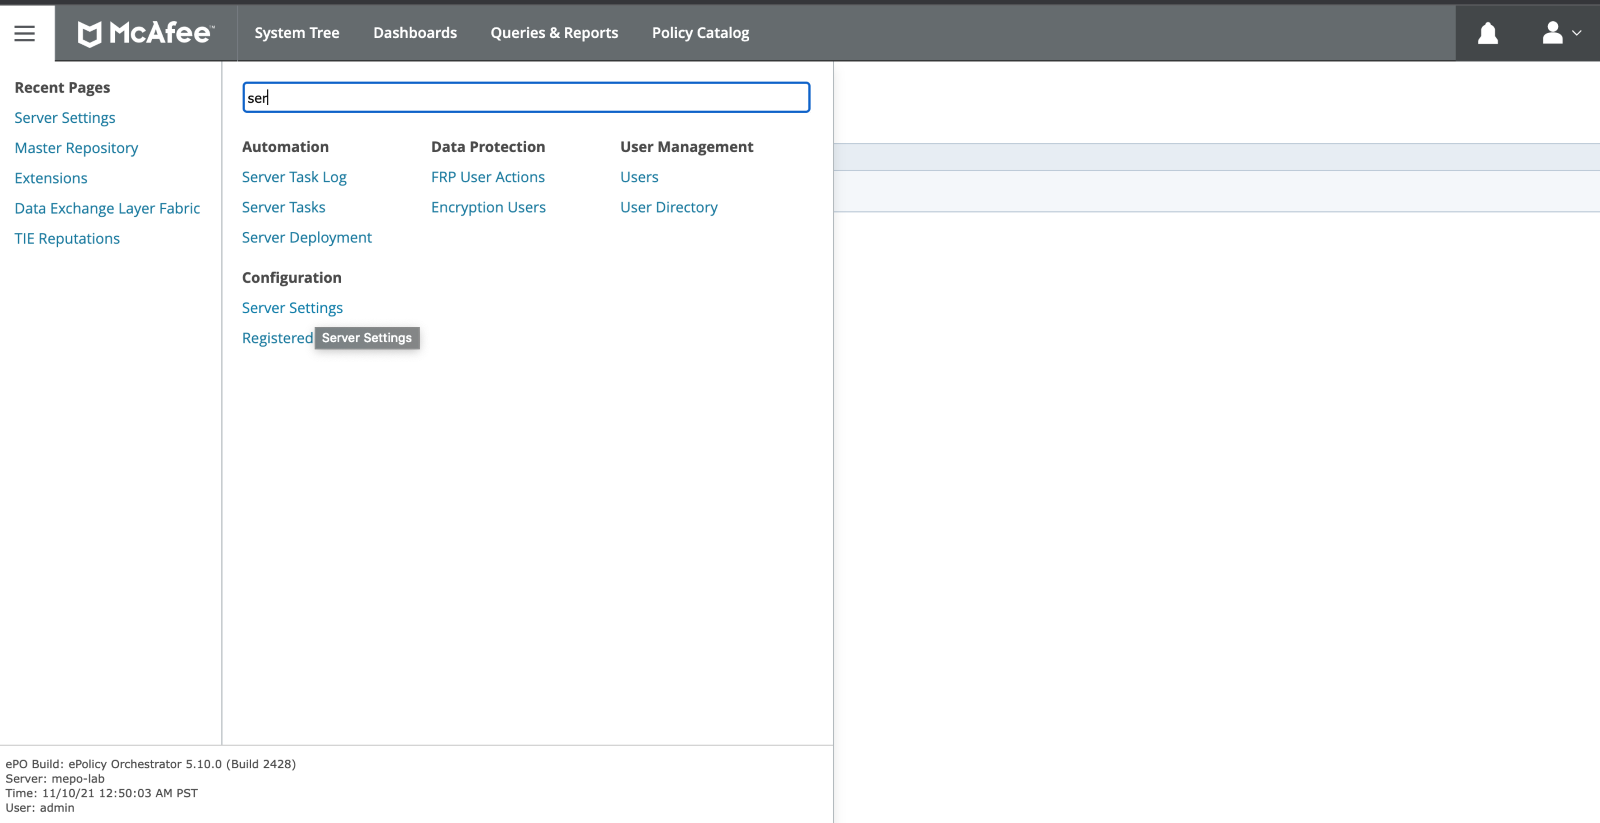Open the Policy Catalog
The height and width of the screenshot is (823, 1600).
700,33
